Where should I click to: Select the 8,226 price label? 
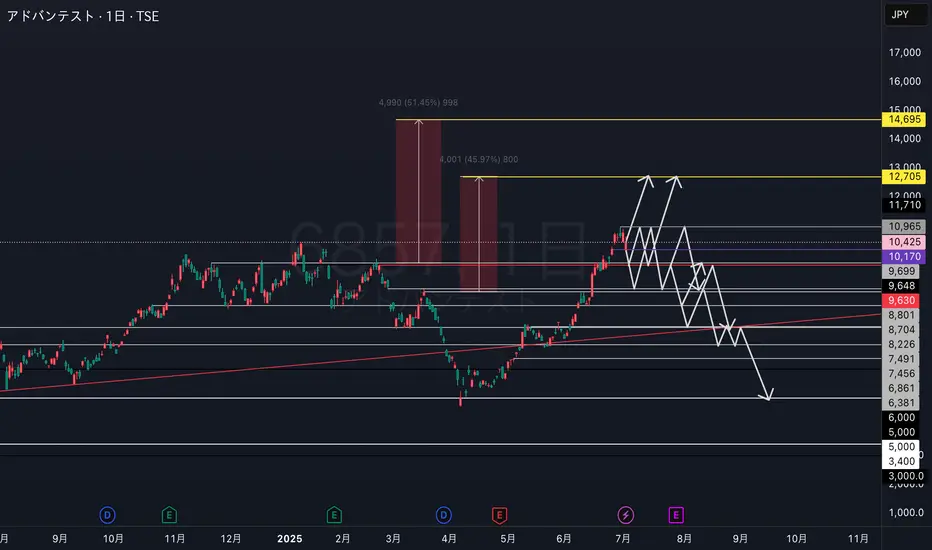(x=901, y=345)
